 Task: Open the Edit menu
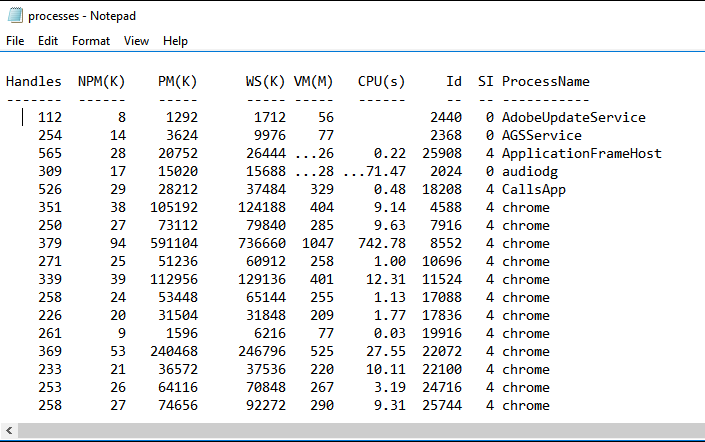tap(48, 41)
